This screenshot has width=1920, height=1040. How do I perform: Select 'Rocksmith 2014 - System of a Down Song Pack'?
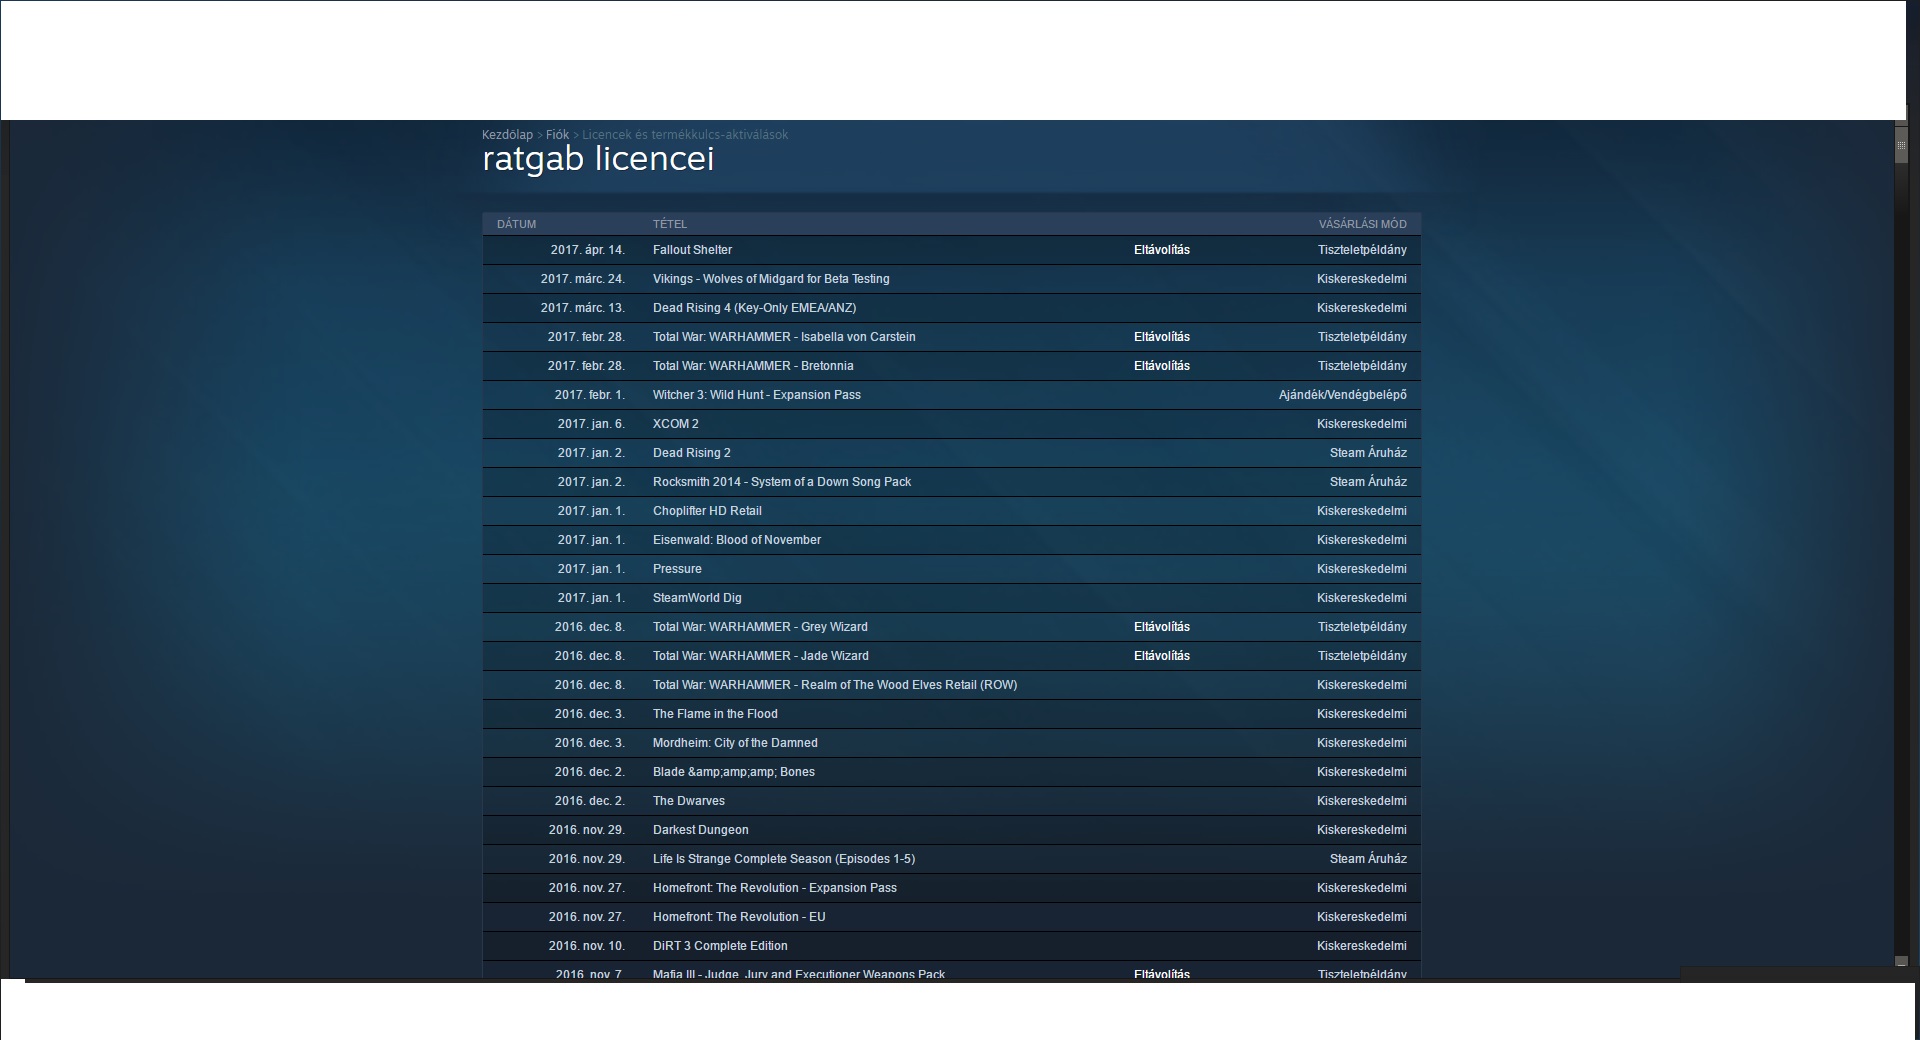(x=782, y=482)
